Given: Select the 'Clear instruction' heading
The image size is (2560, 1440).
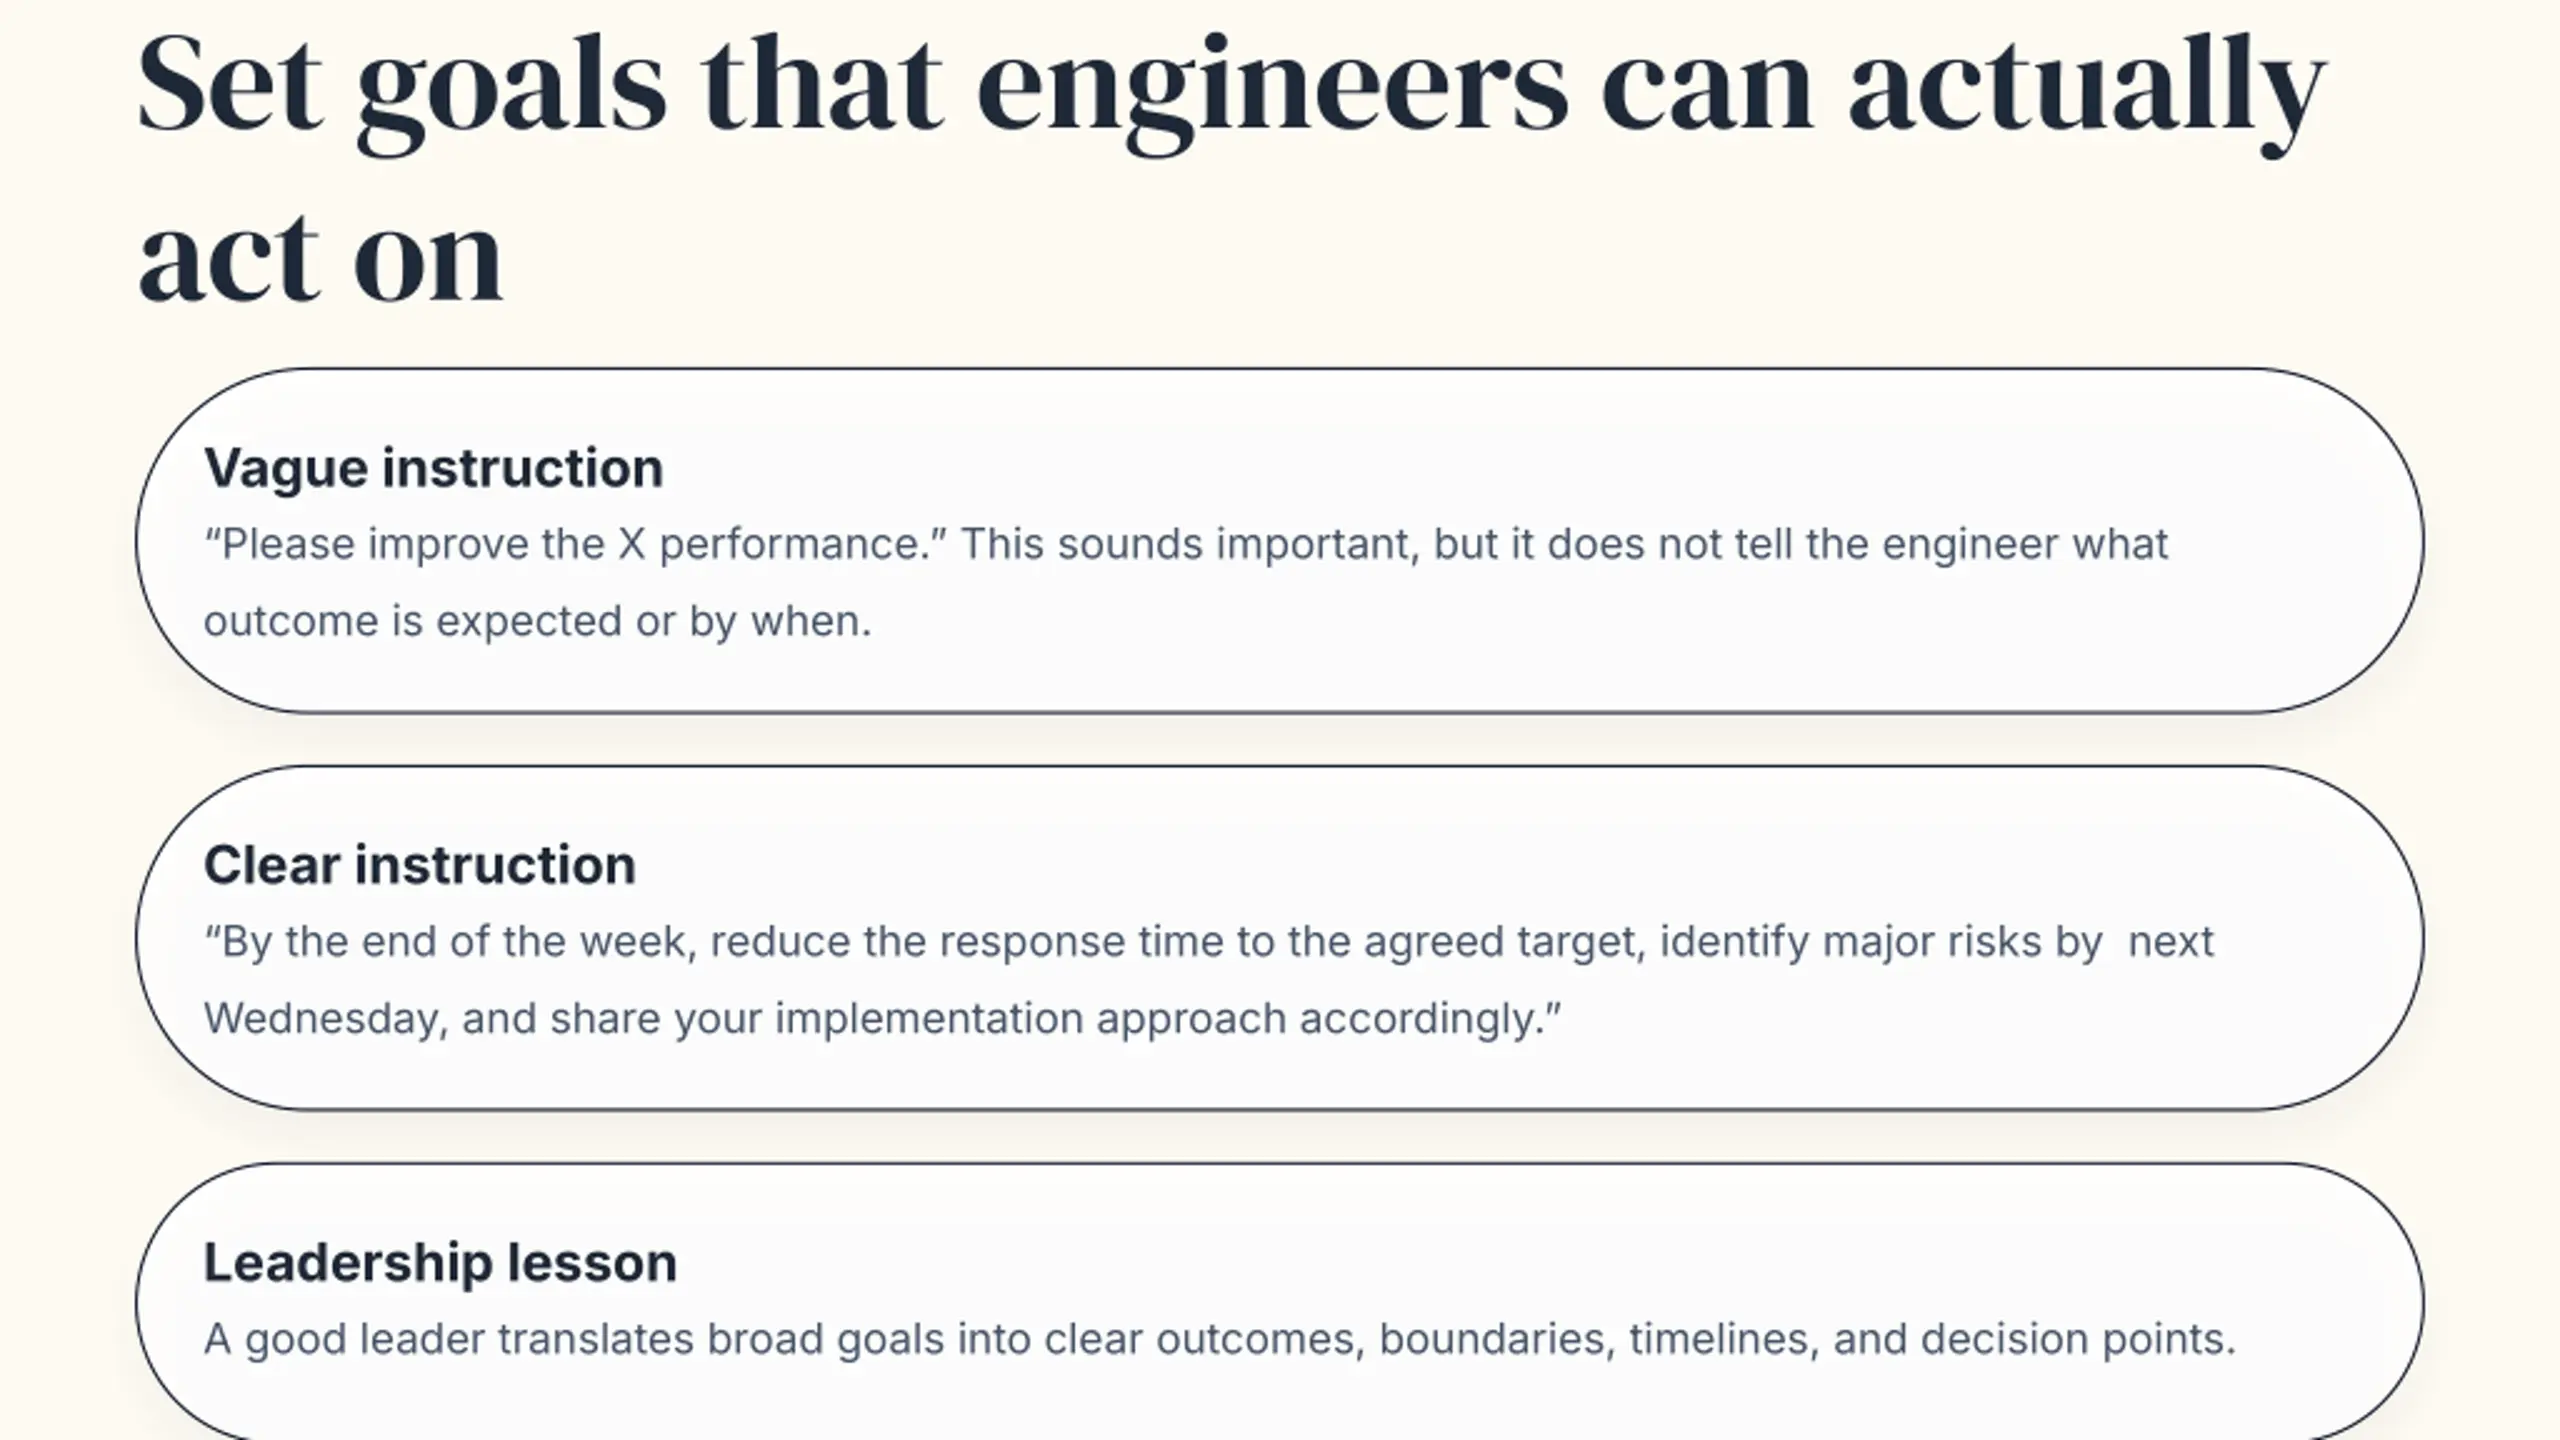Looking at the screenshot, I should click(419, 865).
